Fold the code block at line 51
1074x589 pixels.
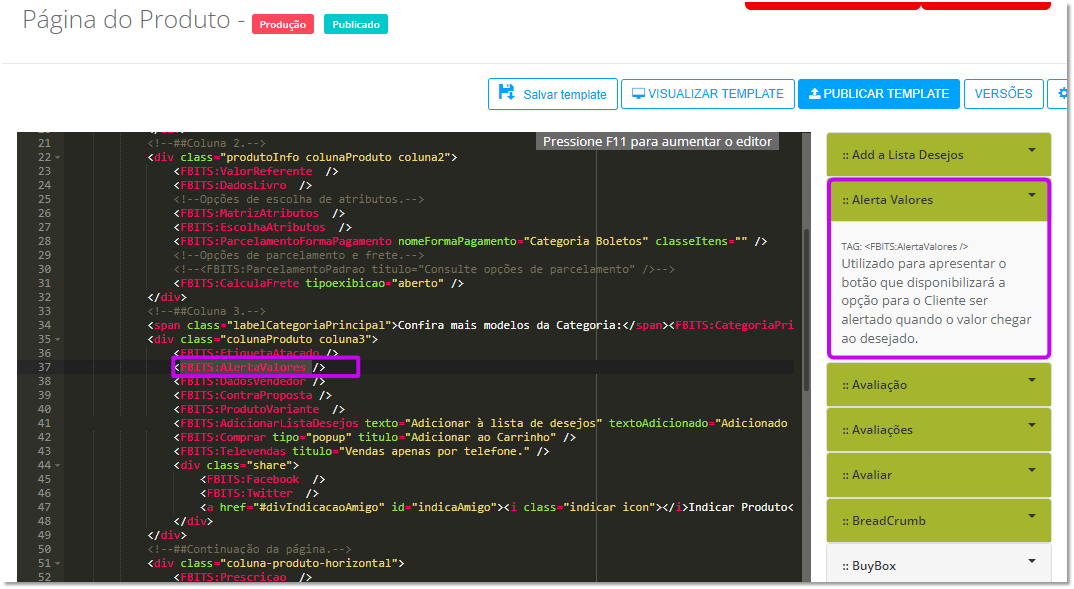(58, 564)
